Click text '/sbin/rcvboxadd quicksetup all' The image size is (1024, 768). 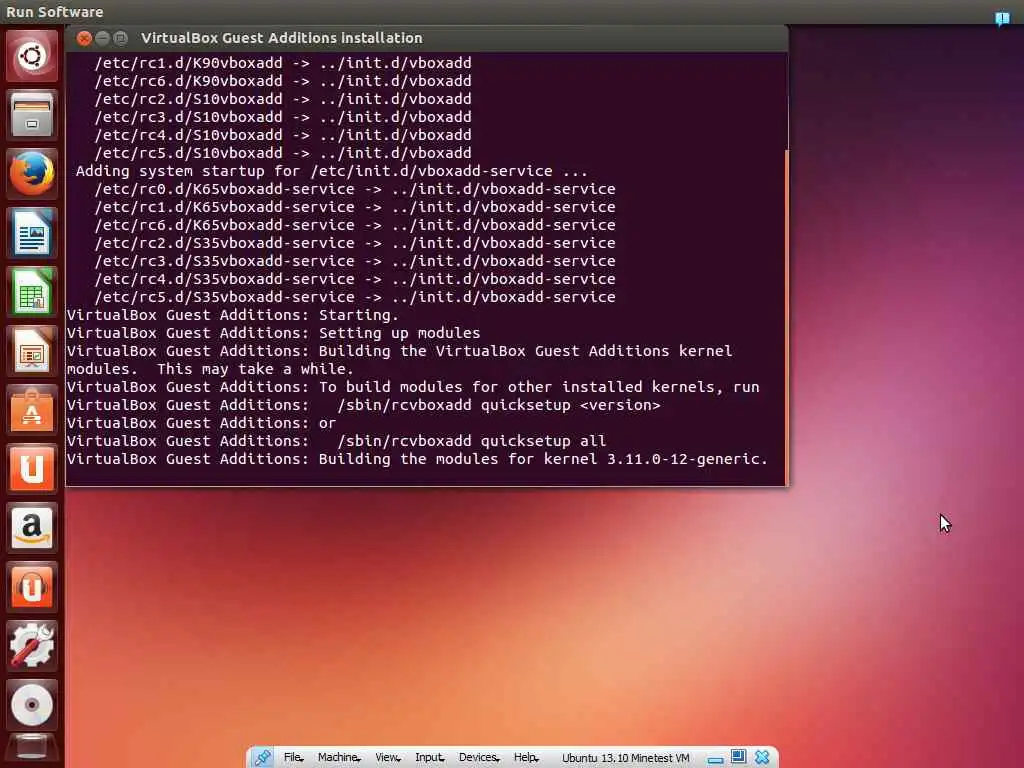tap(472, 441)
